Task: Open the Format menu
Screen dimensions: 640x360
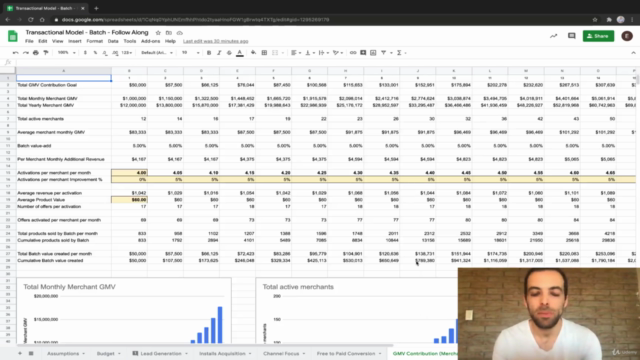Action: [x=94, y=41]
